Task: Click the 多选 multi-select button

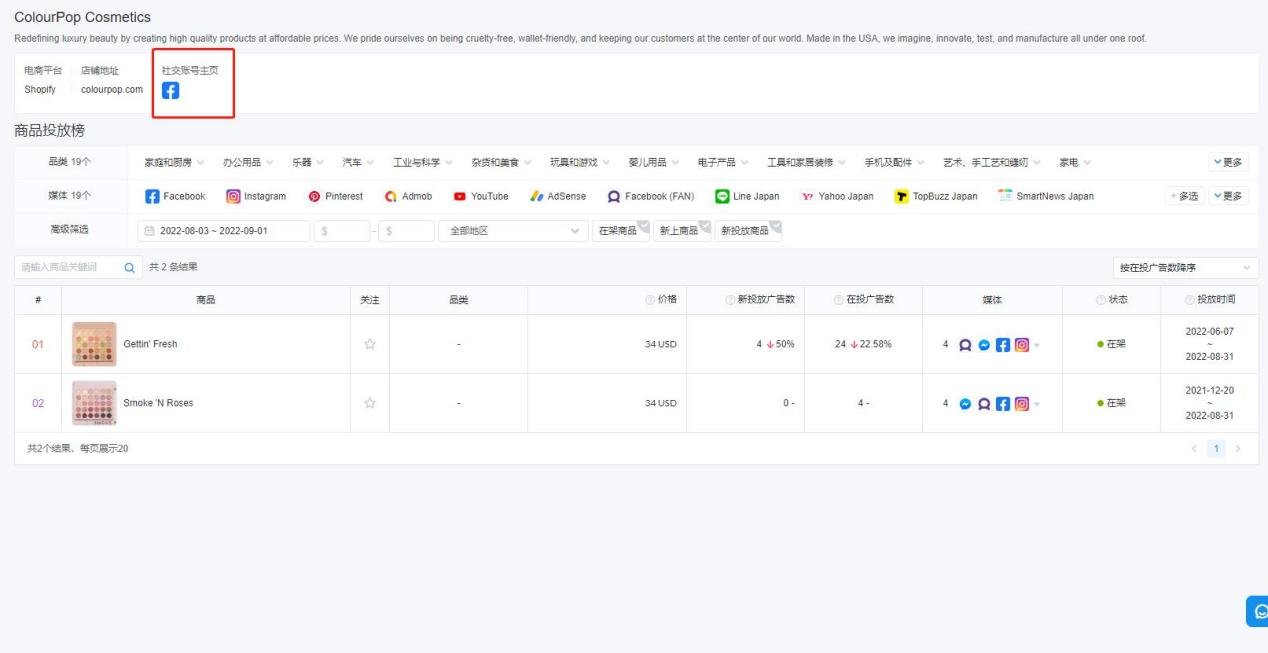Action: pyautogui.click(x=1183, y=196)
